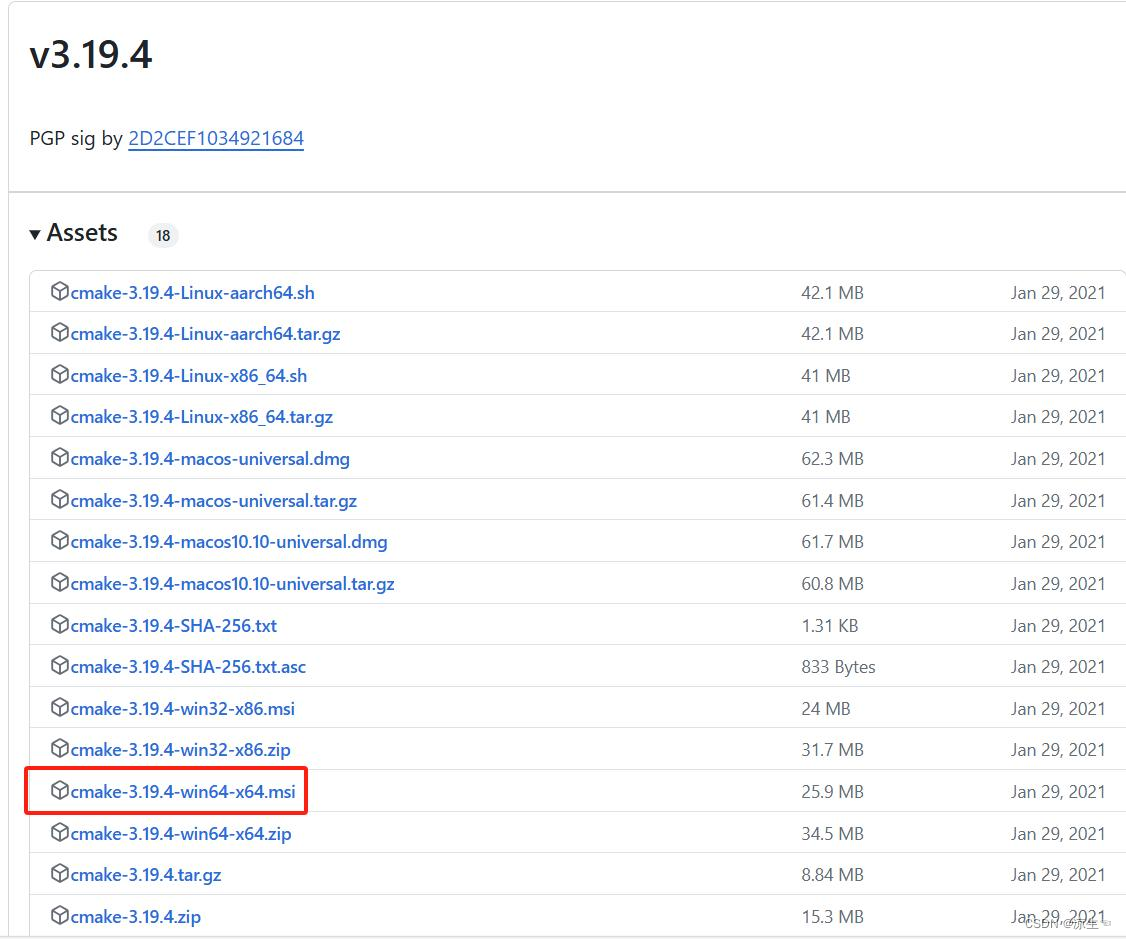
Task: Download cmake-3.19.4-macos-universal.tar.gz archive
Action: click(214, 500)
